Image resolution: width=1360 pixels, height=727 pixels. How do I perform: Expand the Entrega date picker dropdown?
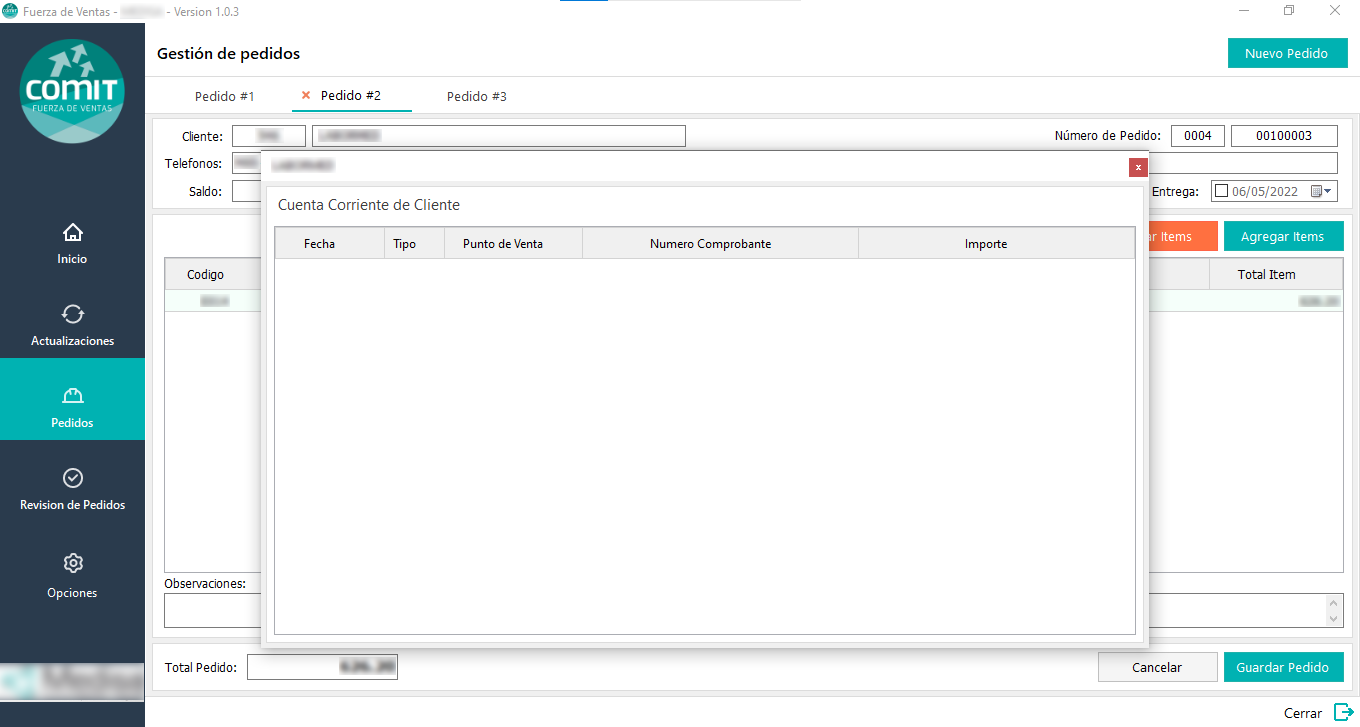click(1322, 192)
